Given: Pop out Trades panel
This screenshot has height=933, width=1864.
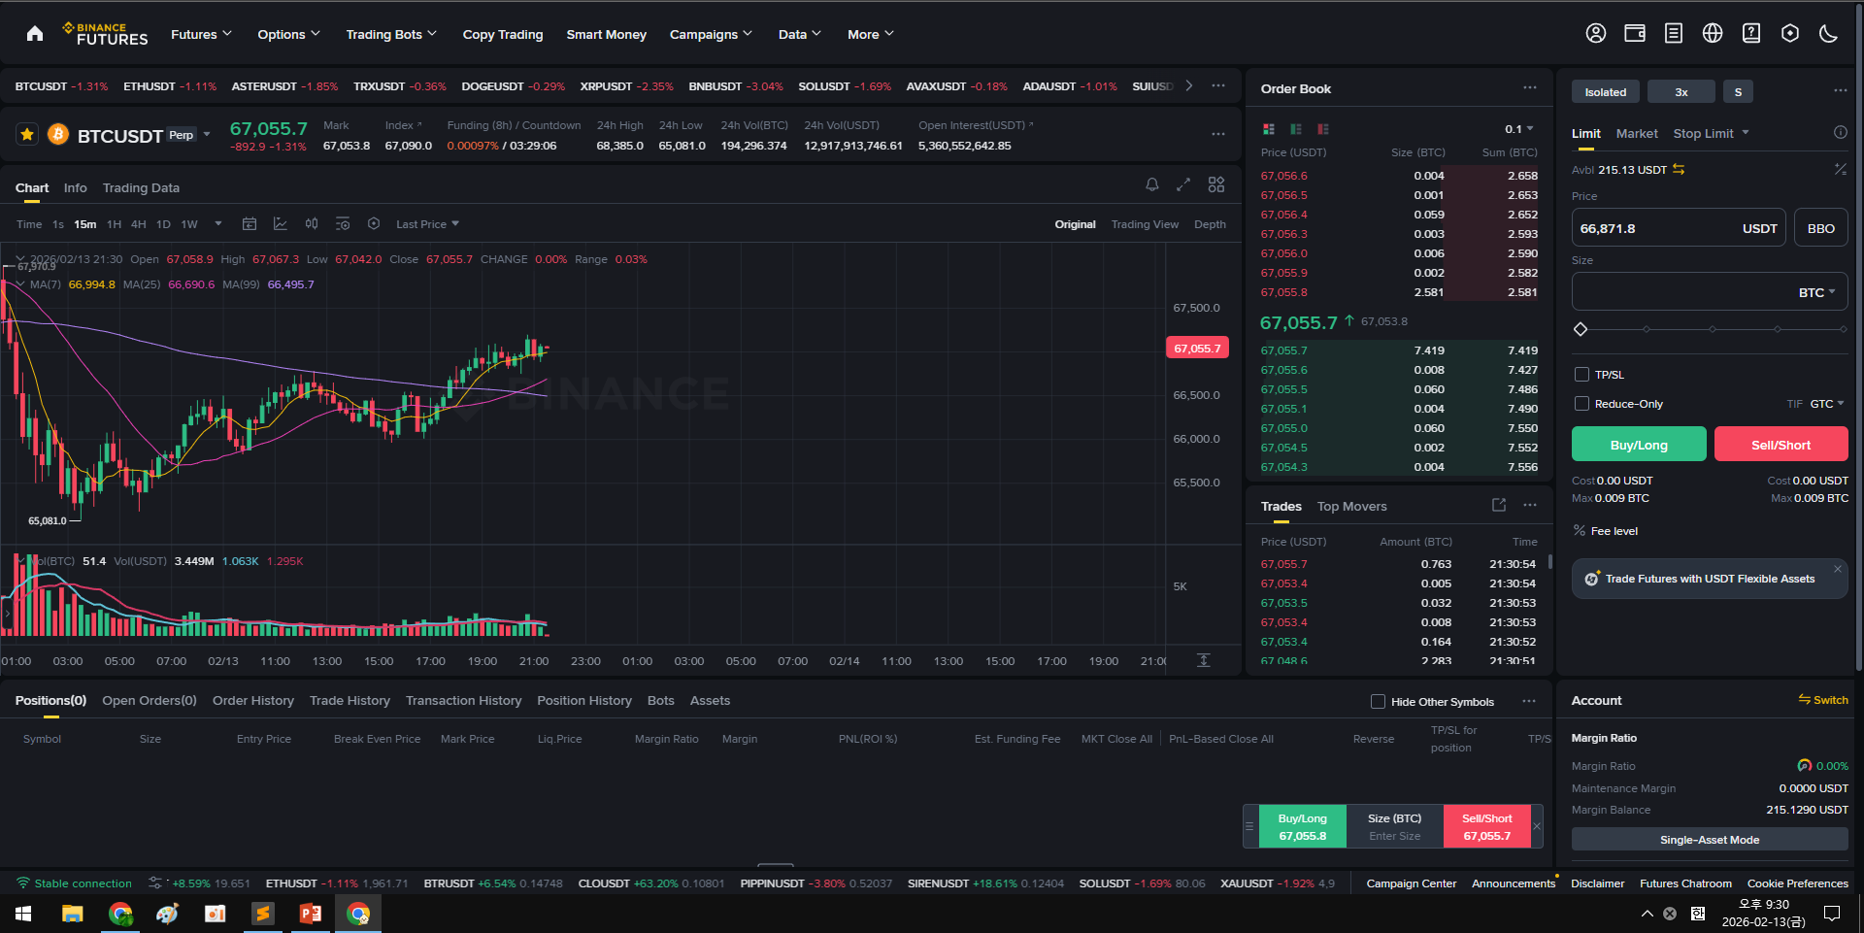Looking at the screenshot, I should 1498,506.
